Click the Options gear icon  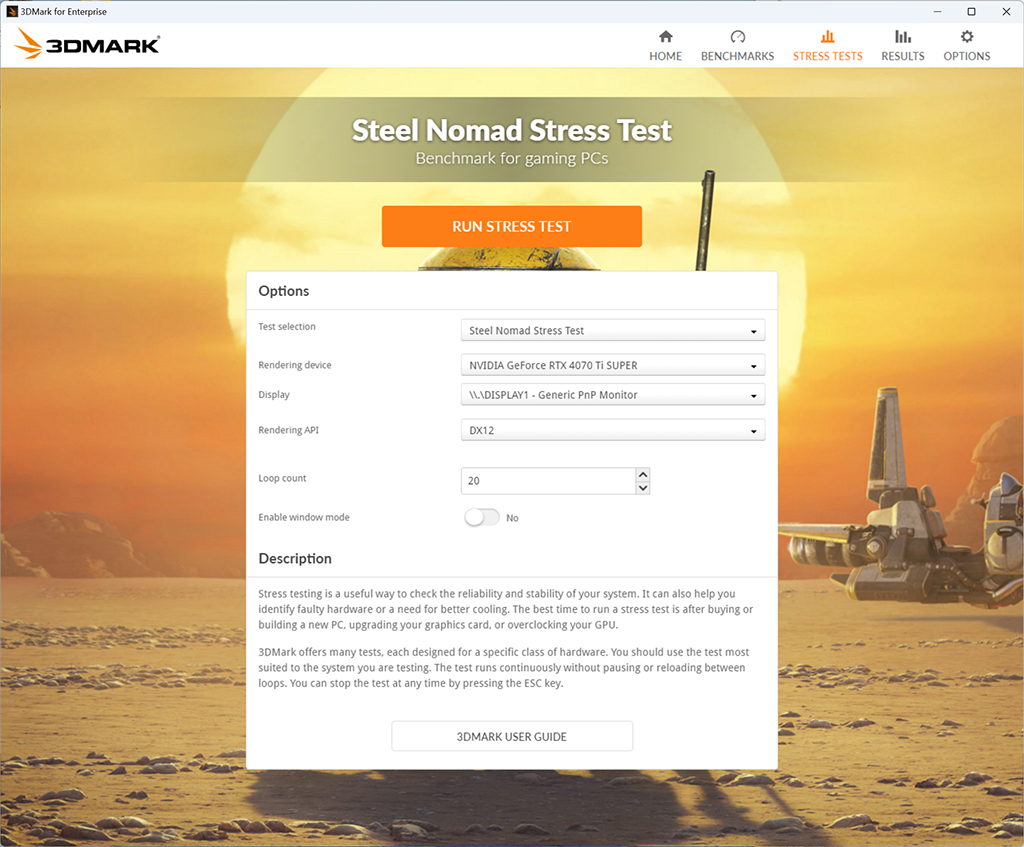click(x=967, y=37)
